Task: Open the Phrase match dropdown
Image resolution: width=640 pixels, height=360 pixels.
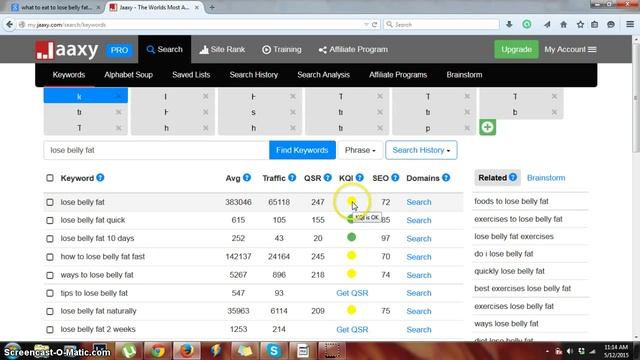Action: point(360,150)
